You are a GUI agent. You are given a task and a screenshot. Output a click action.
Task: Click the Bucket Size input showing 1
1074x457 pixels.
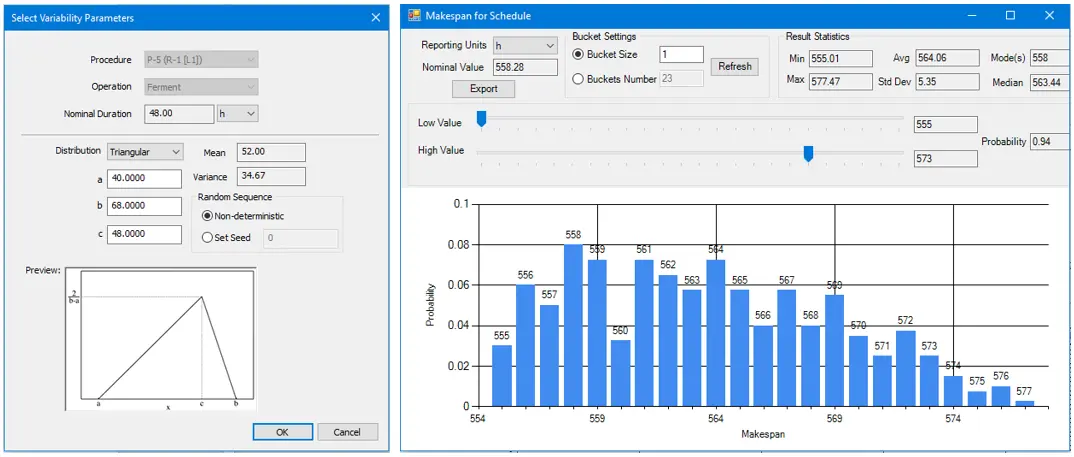coord(682,54)
